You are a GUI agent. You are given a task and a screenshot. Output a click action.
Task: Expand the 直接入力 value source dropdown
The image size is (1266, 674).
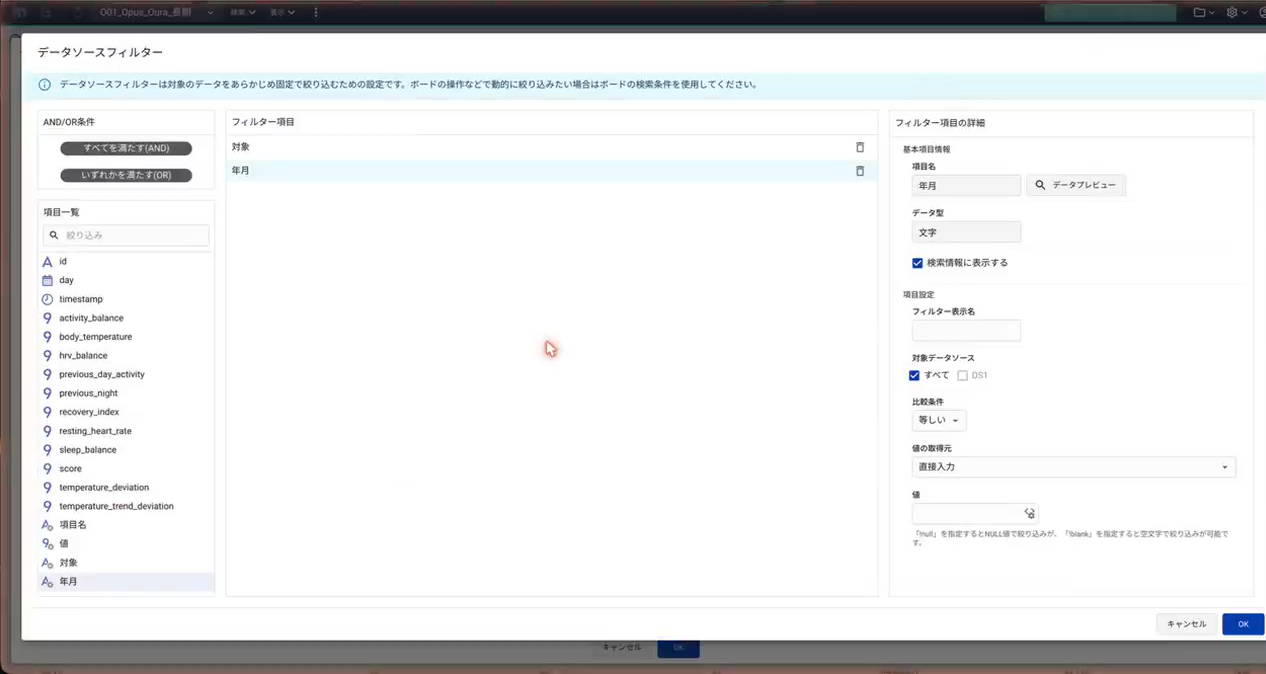[1073, 467]
